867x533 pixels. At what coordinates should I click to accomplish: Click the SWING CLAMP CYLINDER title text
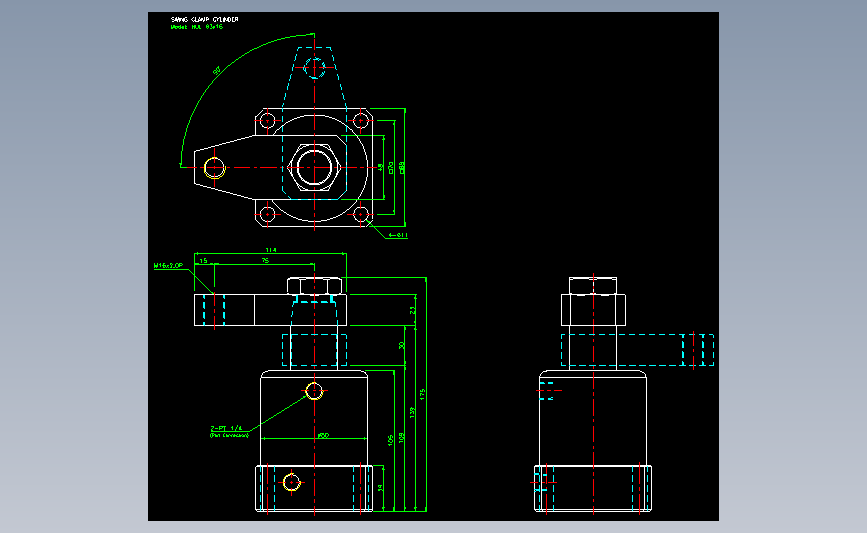tap(205, 19)
